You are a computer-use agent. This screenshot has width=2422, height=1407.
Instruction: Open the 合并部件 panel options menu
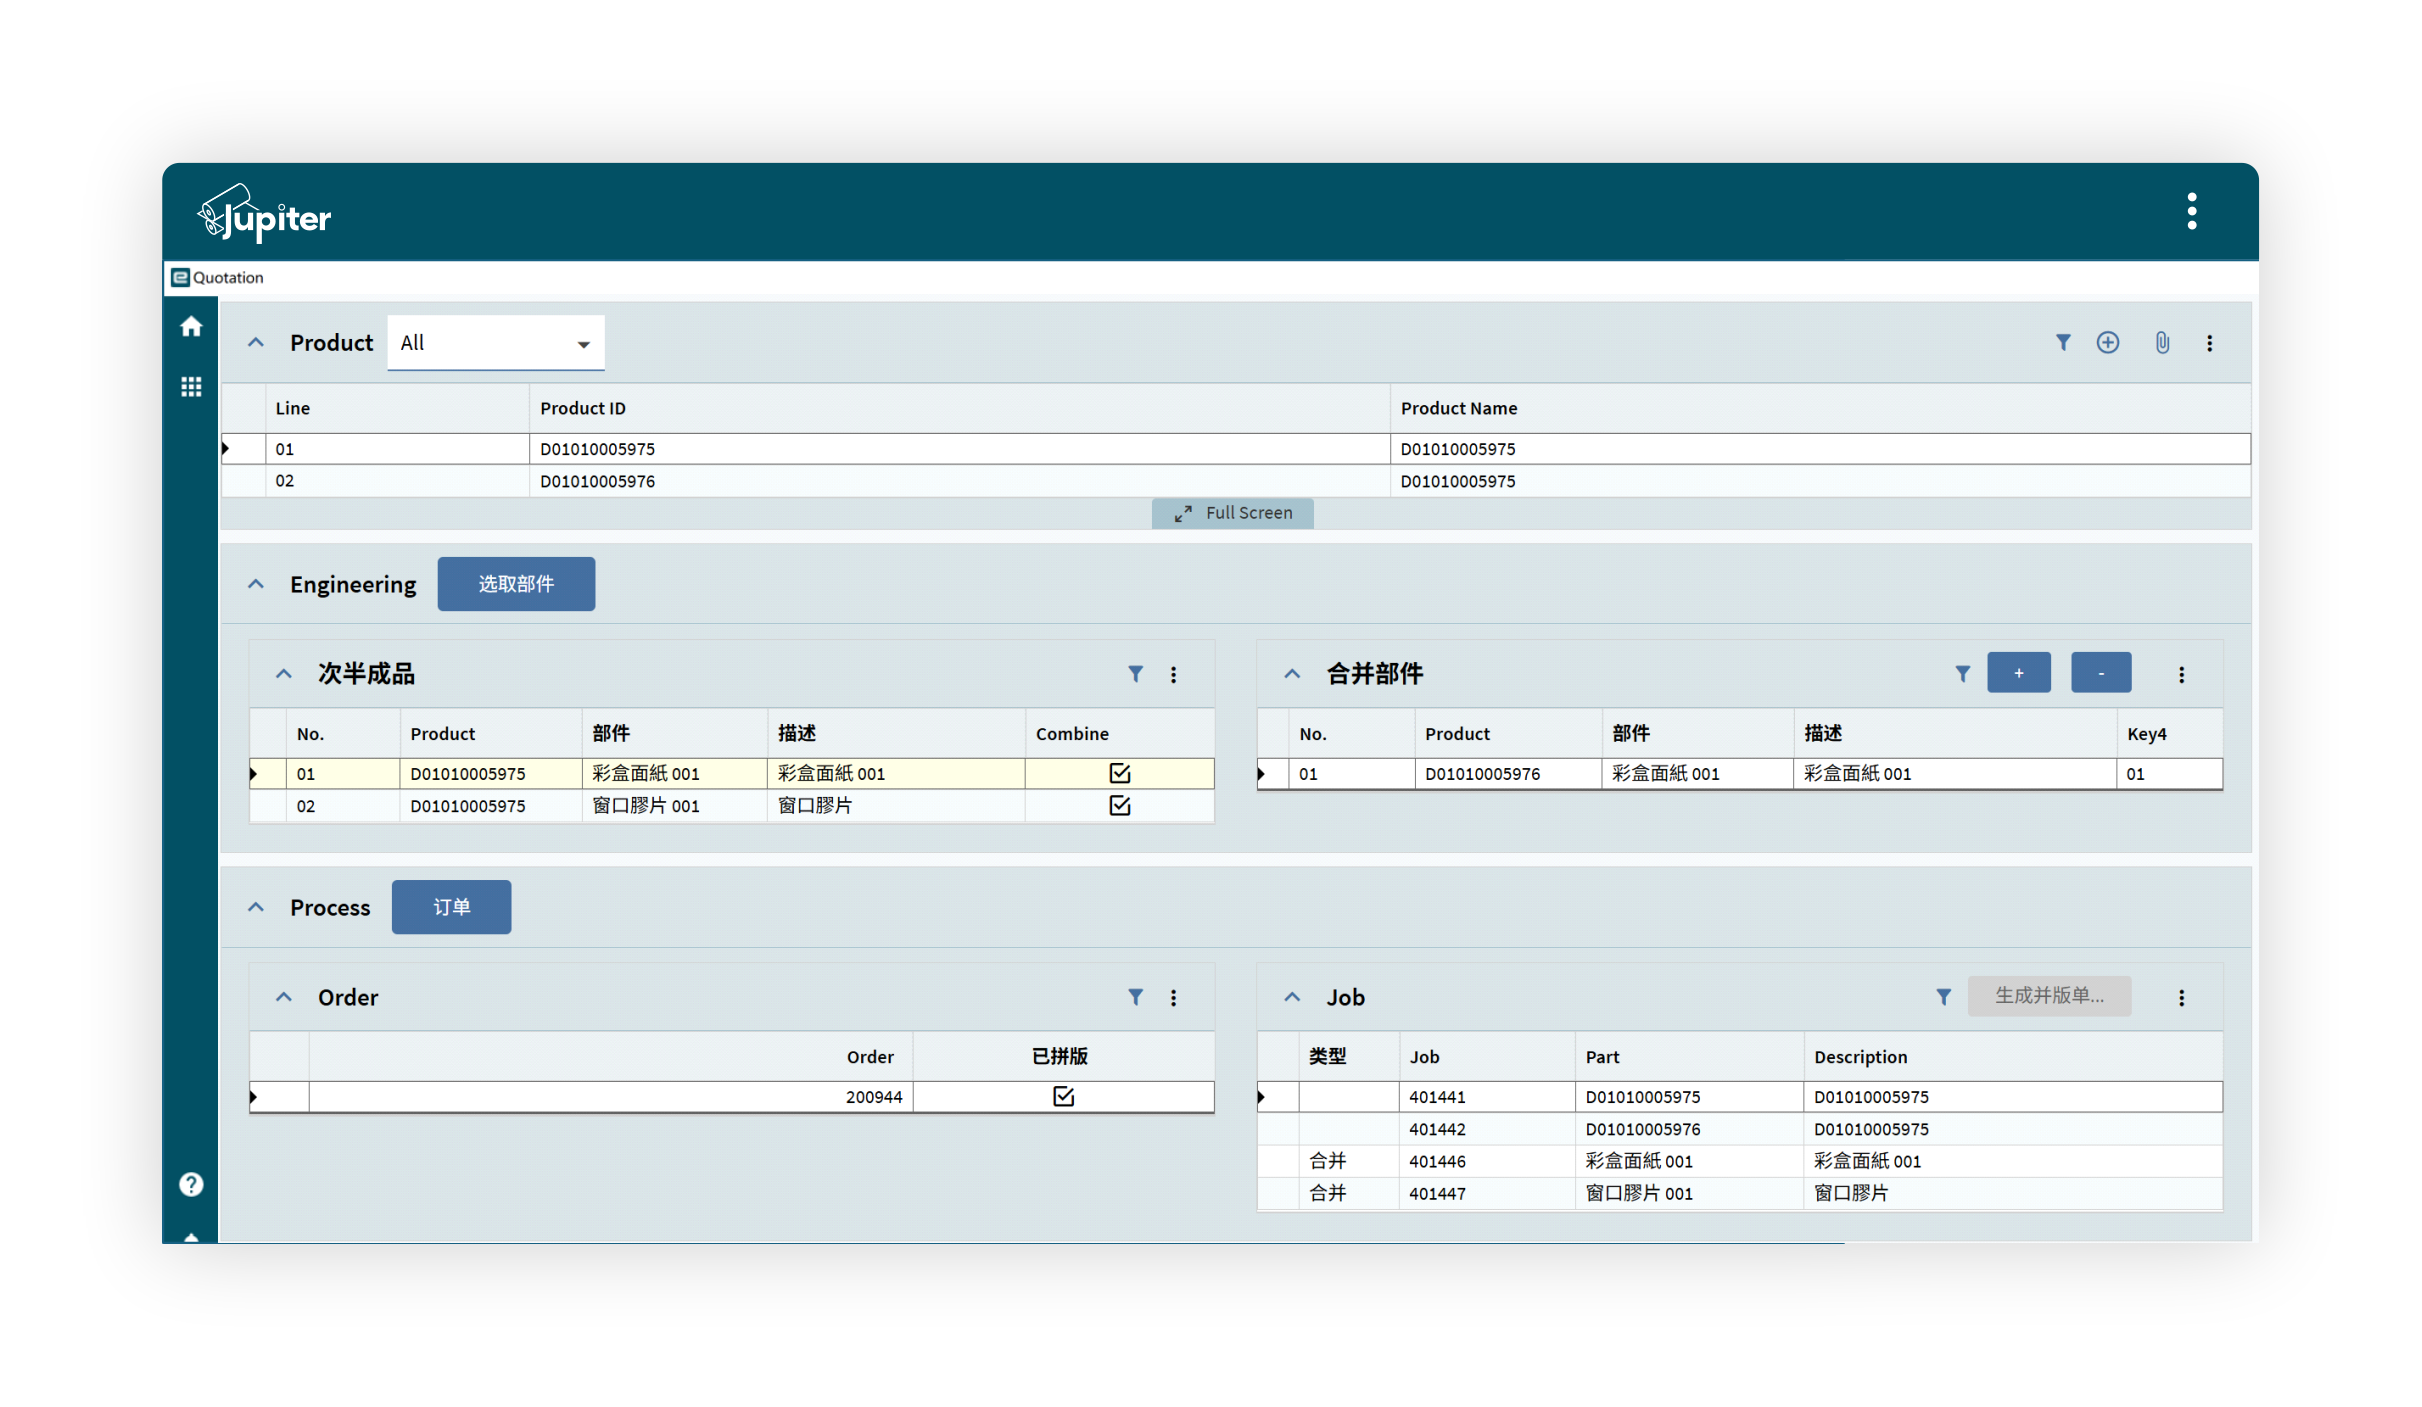pyautogui.click(x=2181, y=675)
